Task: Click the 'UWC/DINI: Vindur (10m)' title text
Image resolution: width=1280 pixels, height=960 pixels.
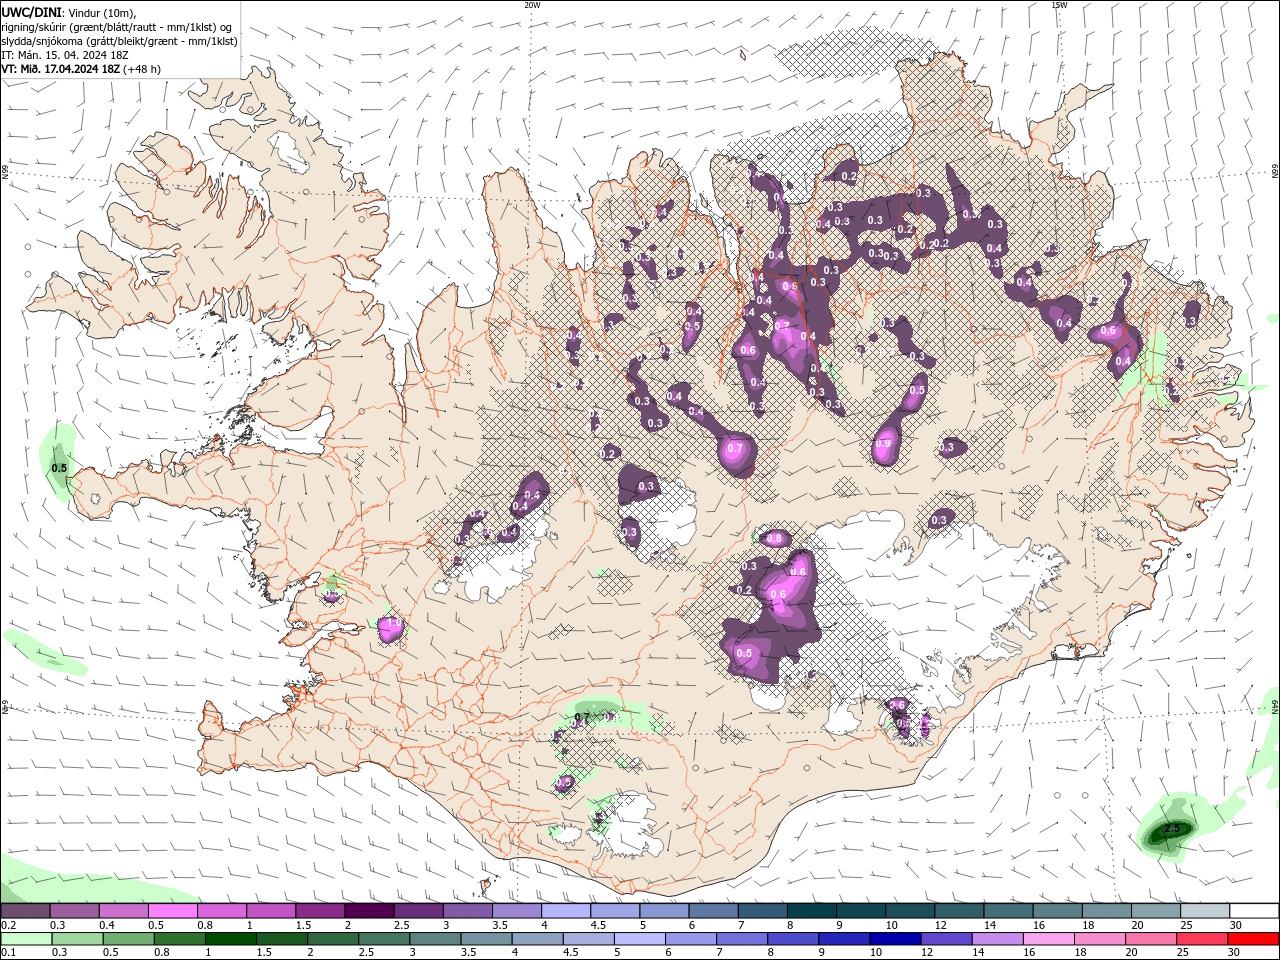Action: pyautogui.click(x=71, y=12)
